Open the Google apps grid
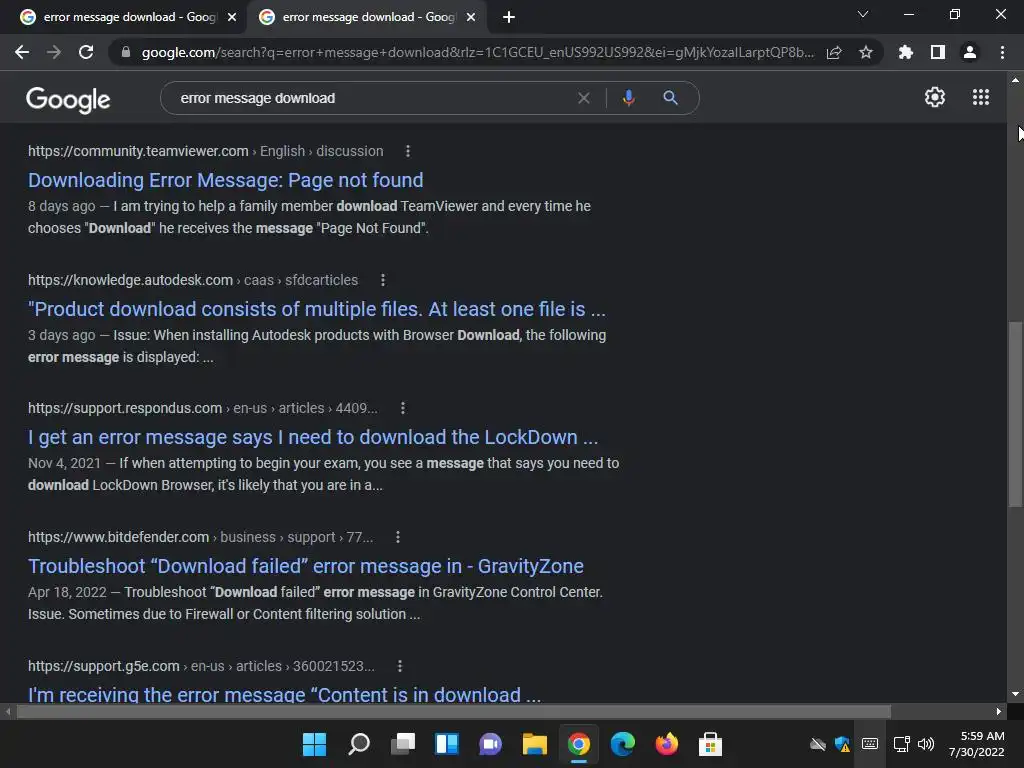Screen dimensions: 1024x768 pyautogui.click(x=981, y=97)
